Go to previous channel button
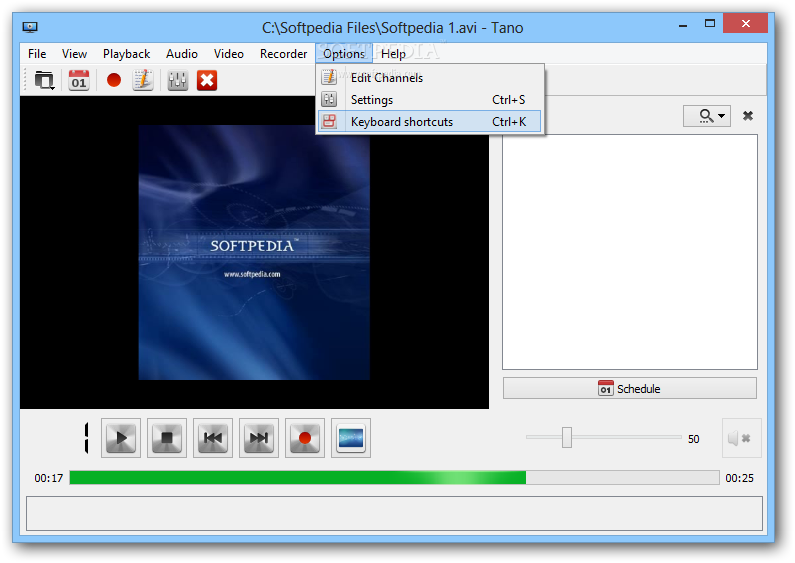The image size is (795, 563). click(x=213, y=438)
